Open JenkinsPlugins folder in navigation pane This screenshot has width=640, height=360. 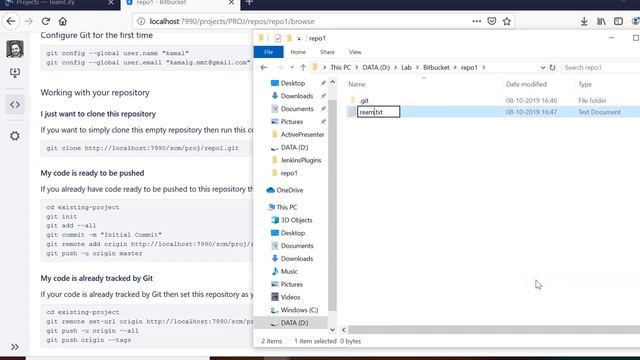tap(301, 160)
